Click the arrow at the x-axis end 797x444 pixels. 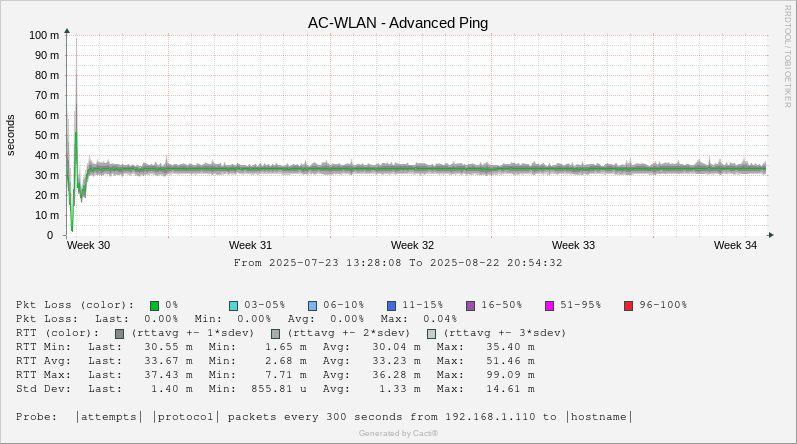tap(771, 235)
